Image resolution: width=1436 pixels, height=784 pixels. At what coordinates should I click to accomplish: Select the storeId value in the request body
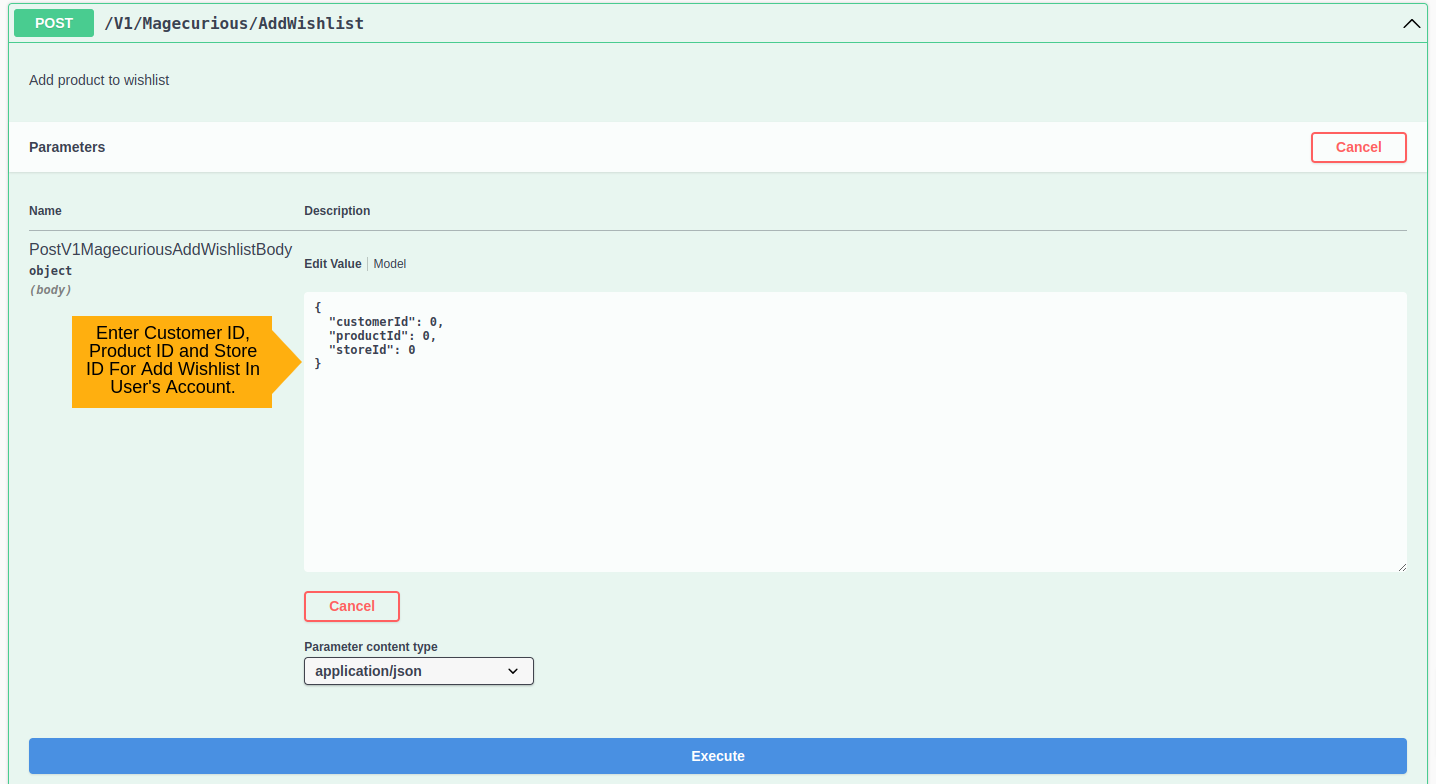(411, 349)
